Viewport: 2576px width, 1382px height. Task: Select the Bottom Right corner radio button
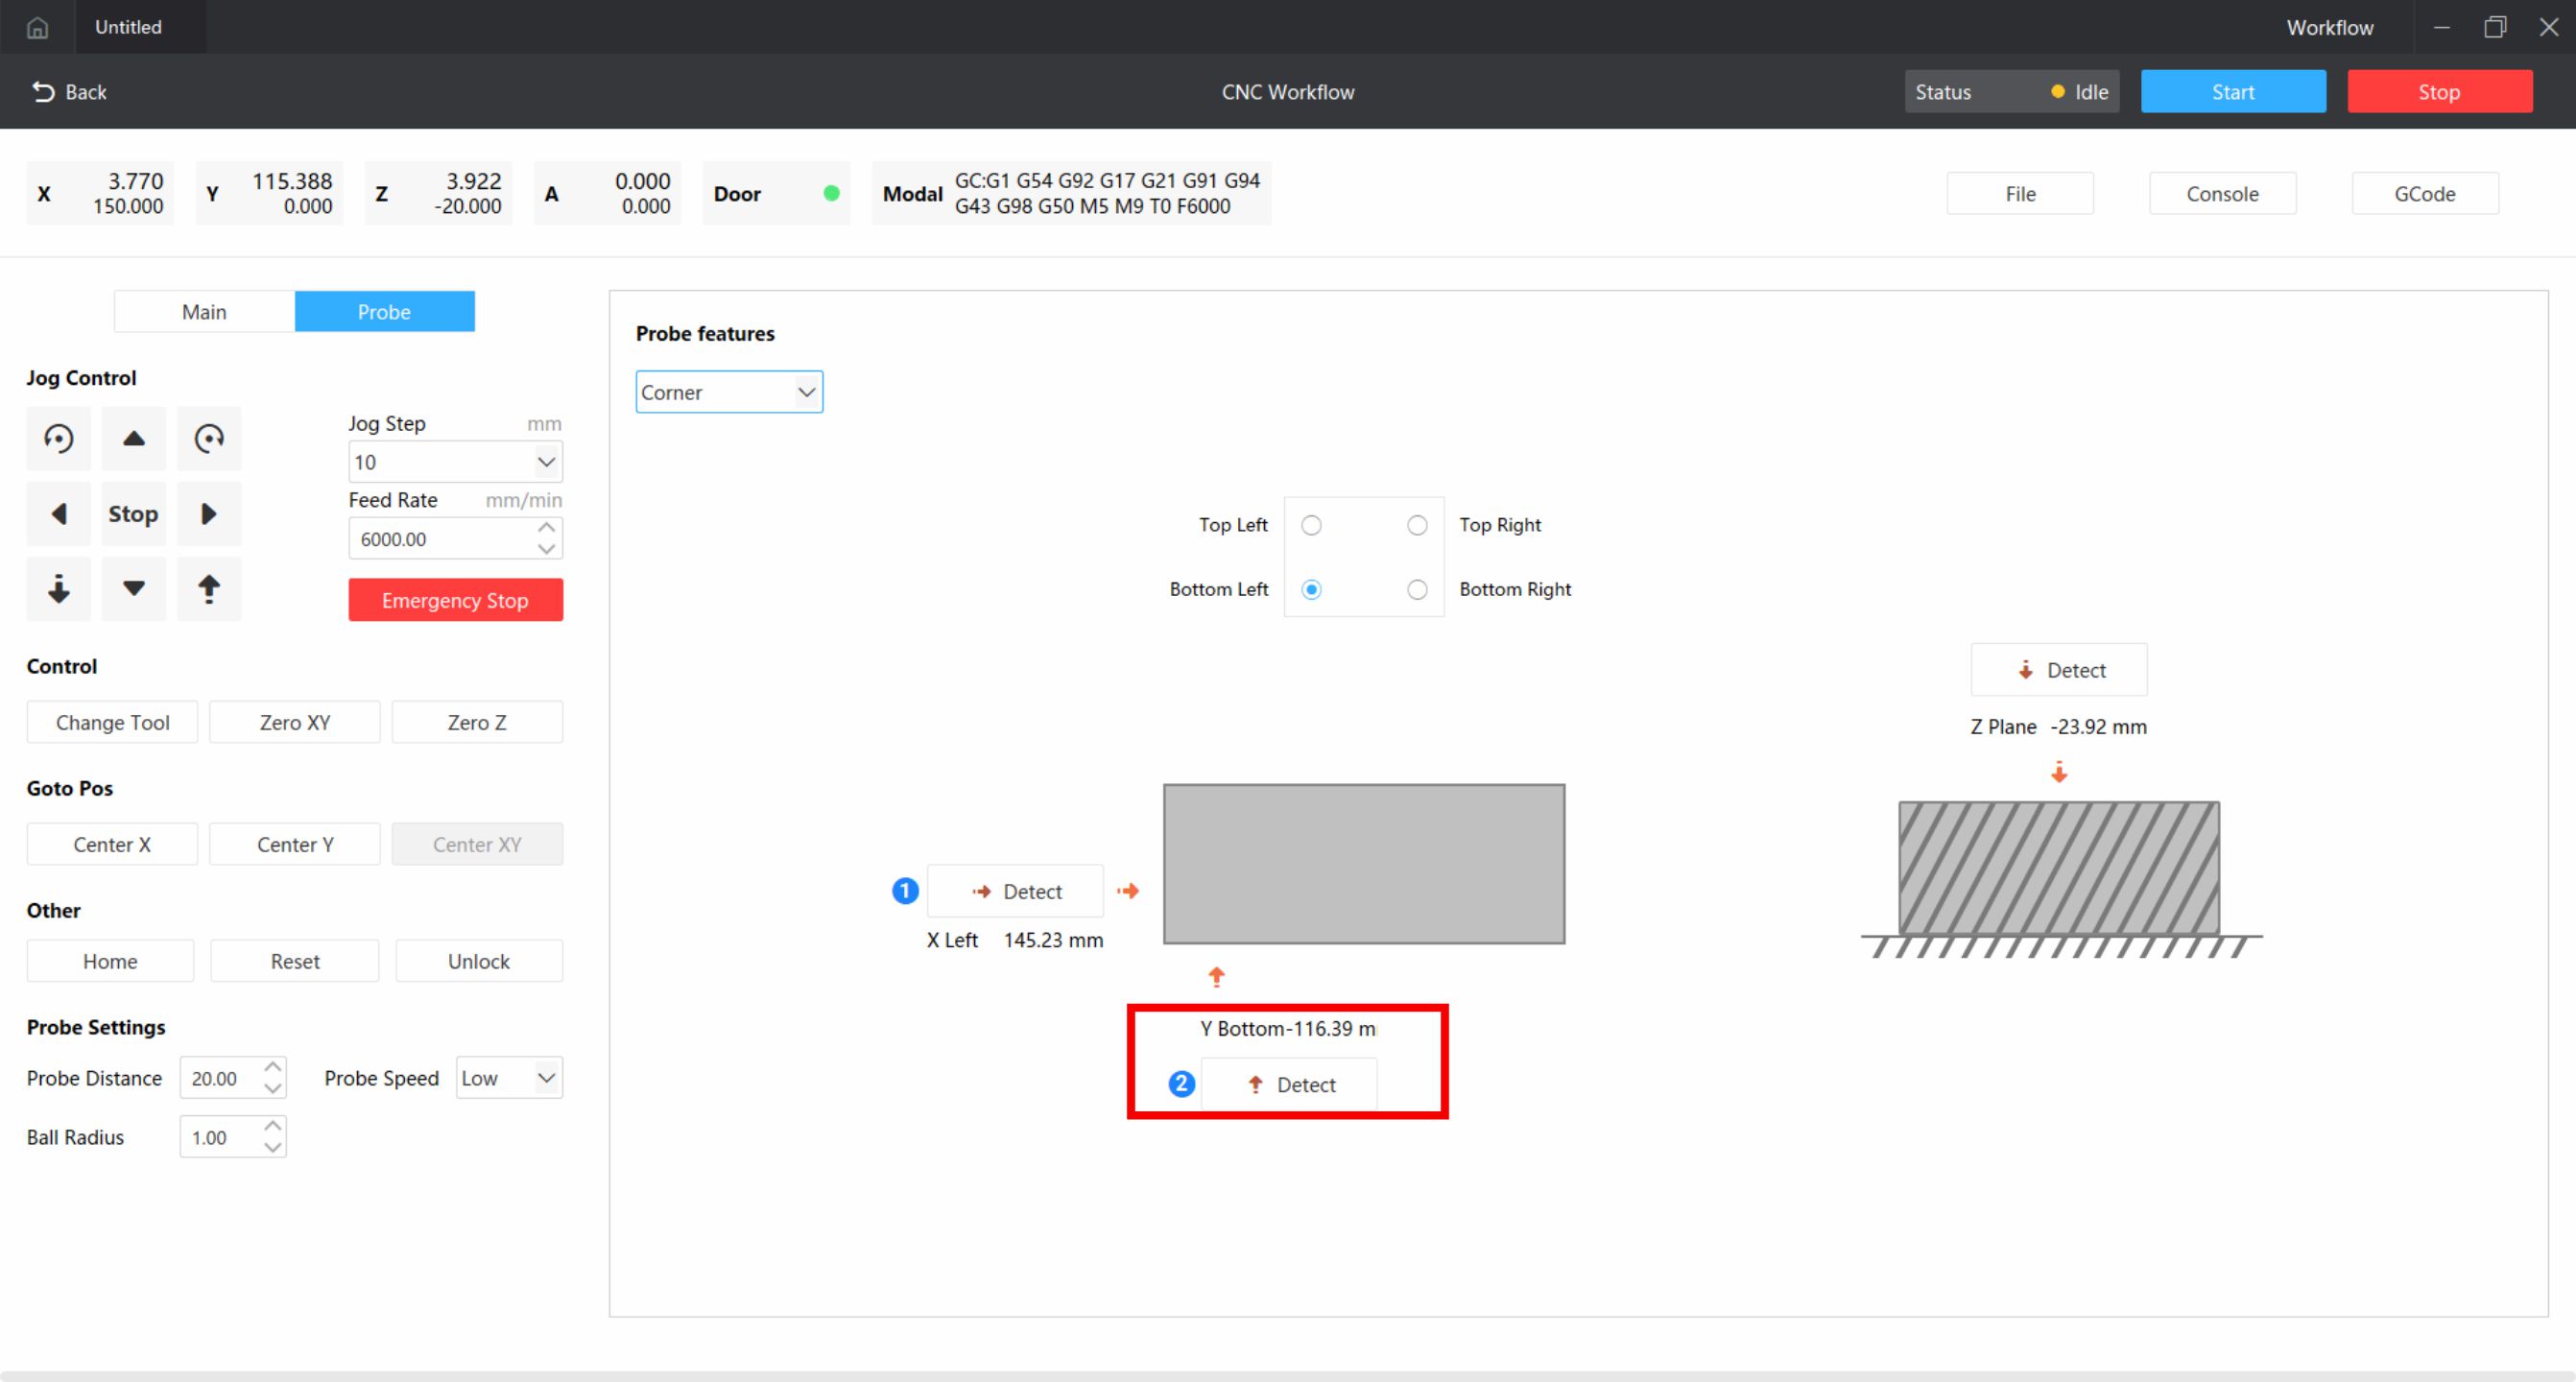coord(1417,589)
